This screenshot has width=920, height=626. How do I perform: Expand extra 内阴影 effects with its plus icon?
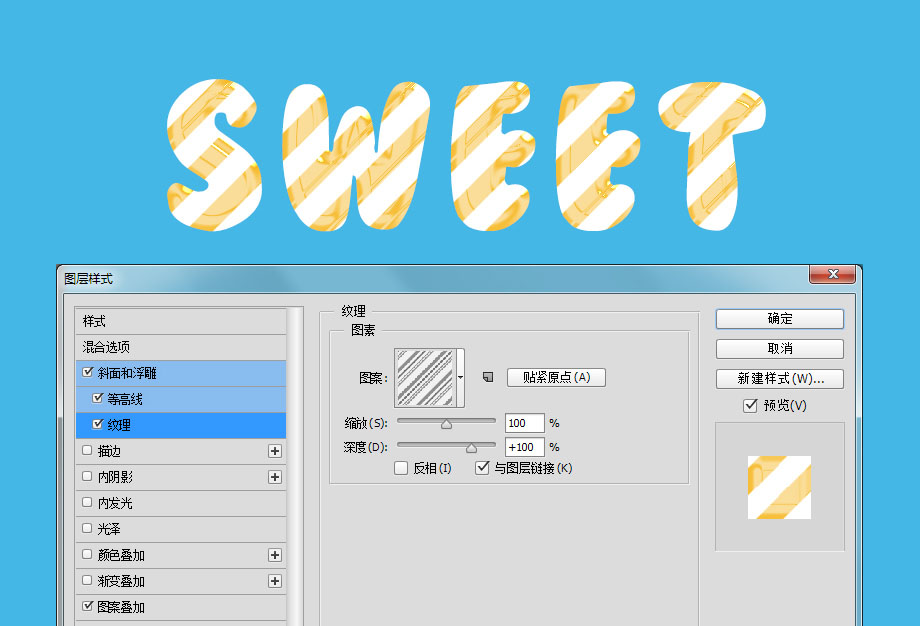click(275, 477)
